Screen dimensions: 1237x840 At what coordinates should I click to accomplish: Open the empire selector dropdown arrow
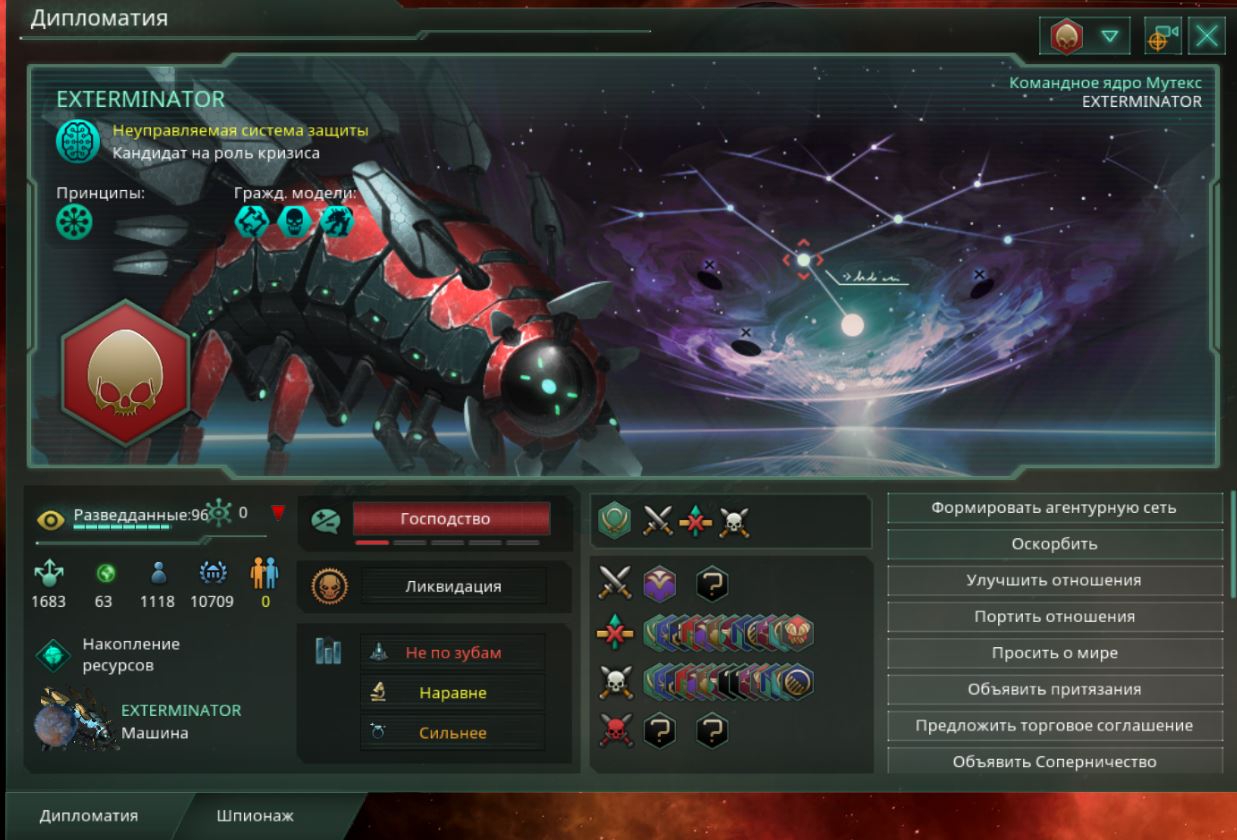coord(1109,38)
